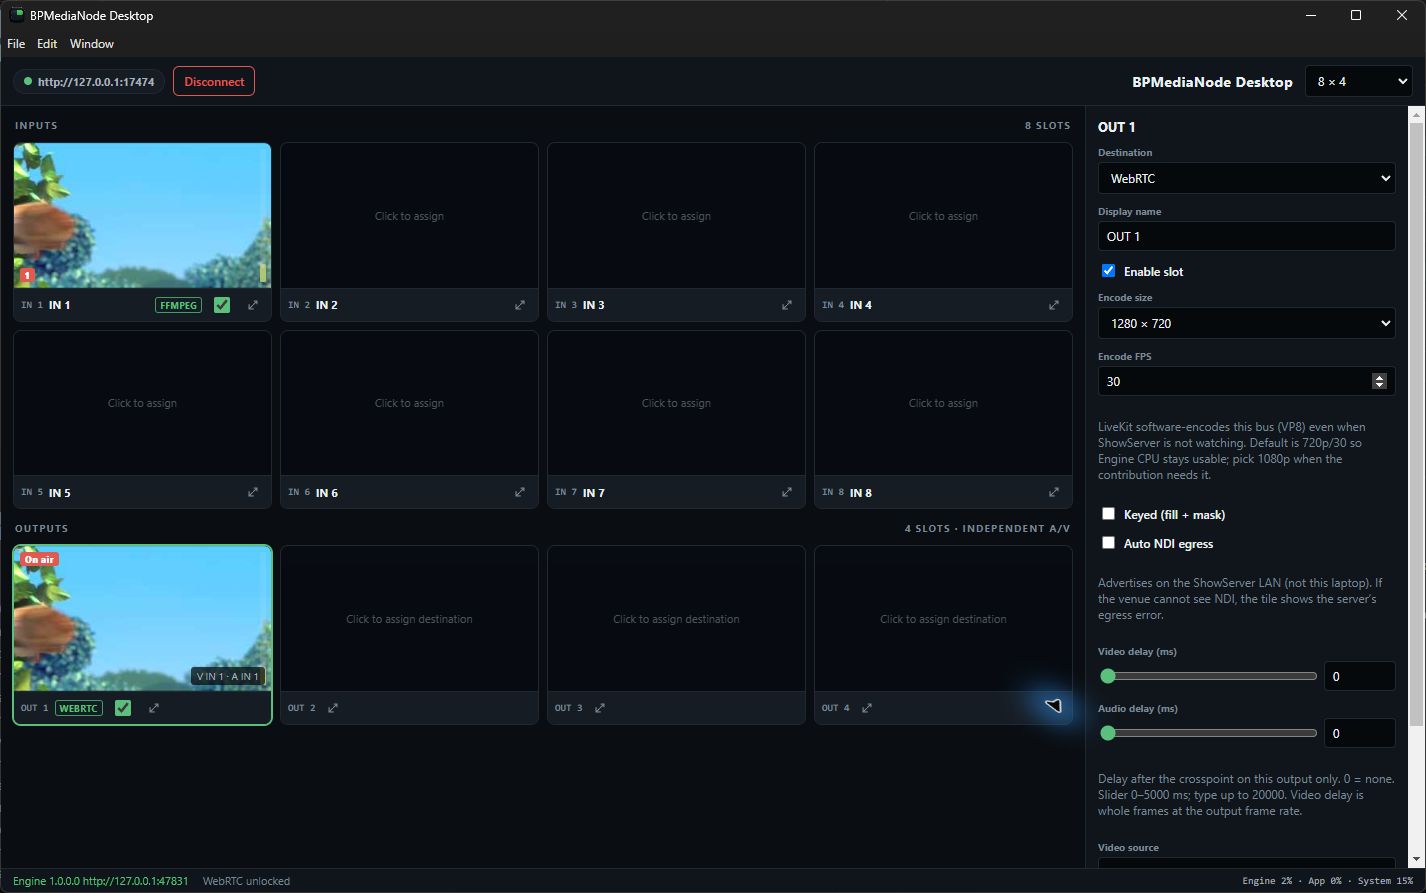1426x893 pixels.
Task: Open the Destination WebRTC dropdown
Action: click(x=1246, y=178)
